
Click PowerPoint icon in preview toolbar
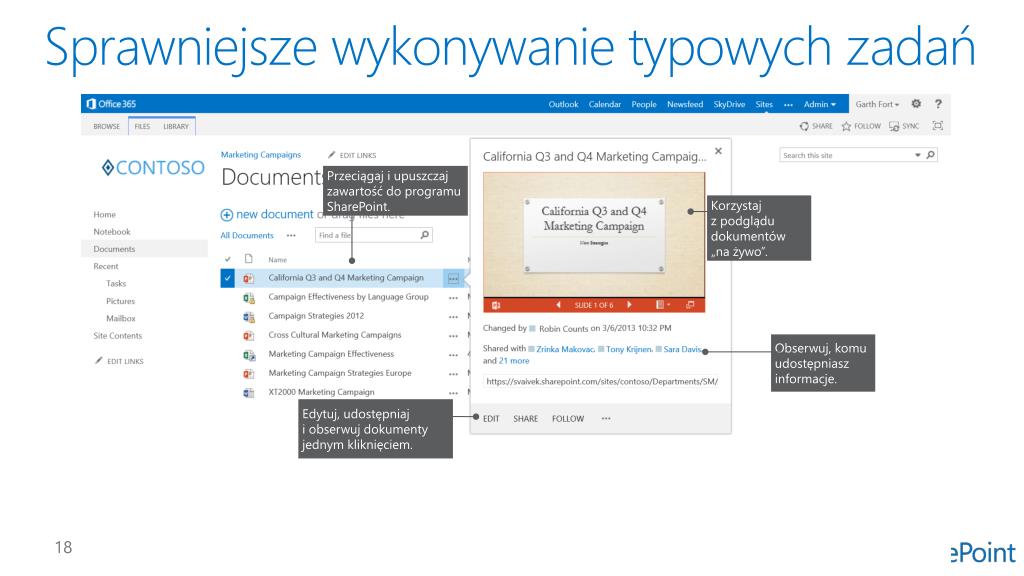[496, 305]
